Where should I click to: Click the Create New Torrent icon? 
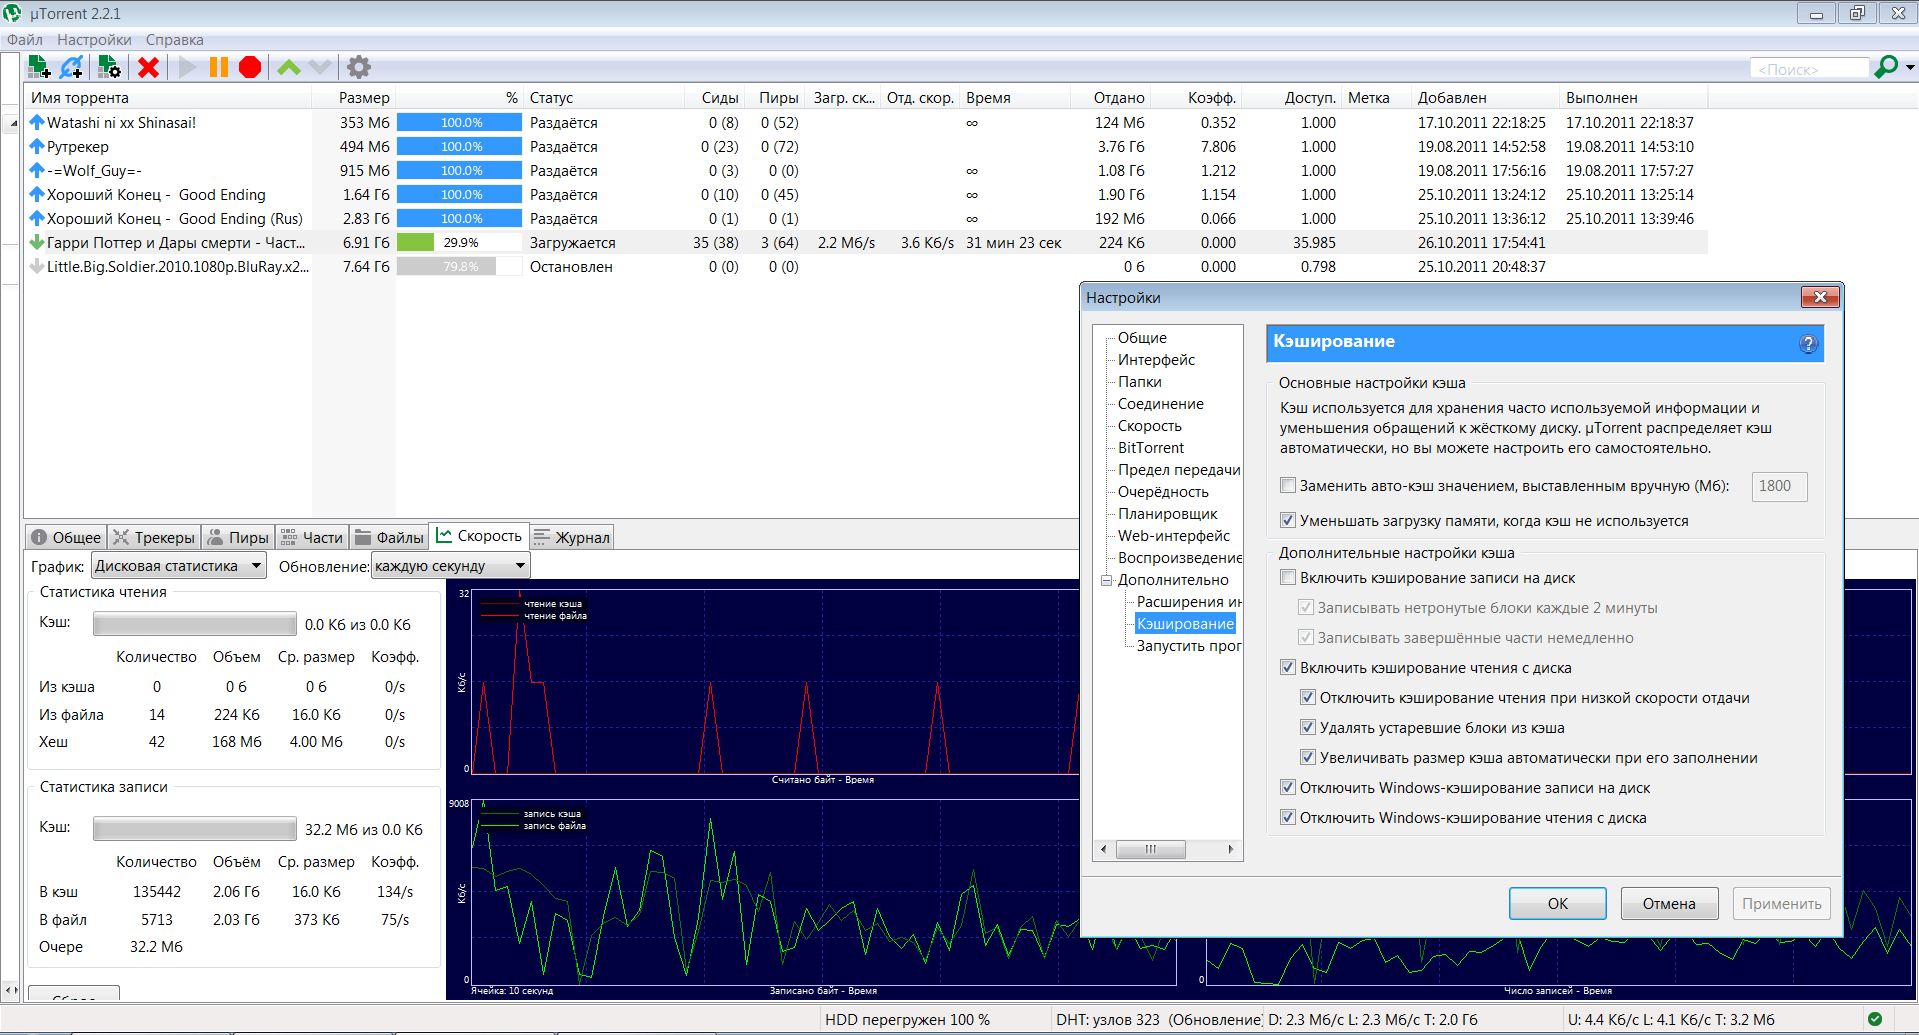pos(109,67)
